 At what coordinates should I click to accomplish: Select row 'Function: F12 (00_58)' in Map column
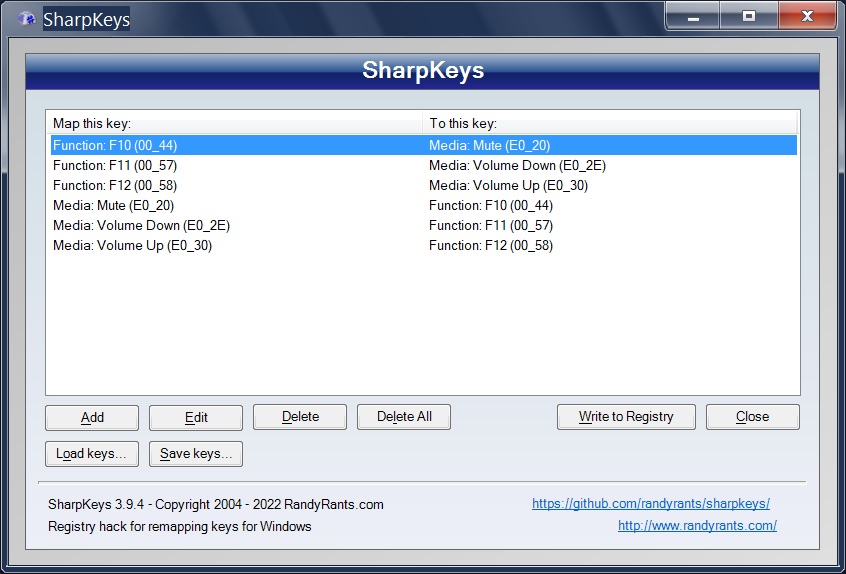click(115, 185)
